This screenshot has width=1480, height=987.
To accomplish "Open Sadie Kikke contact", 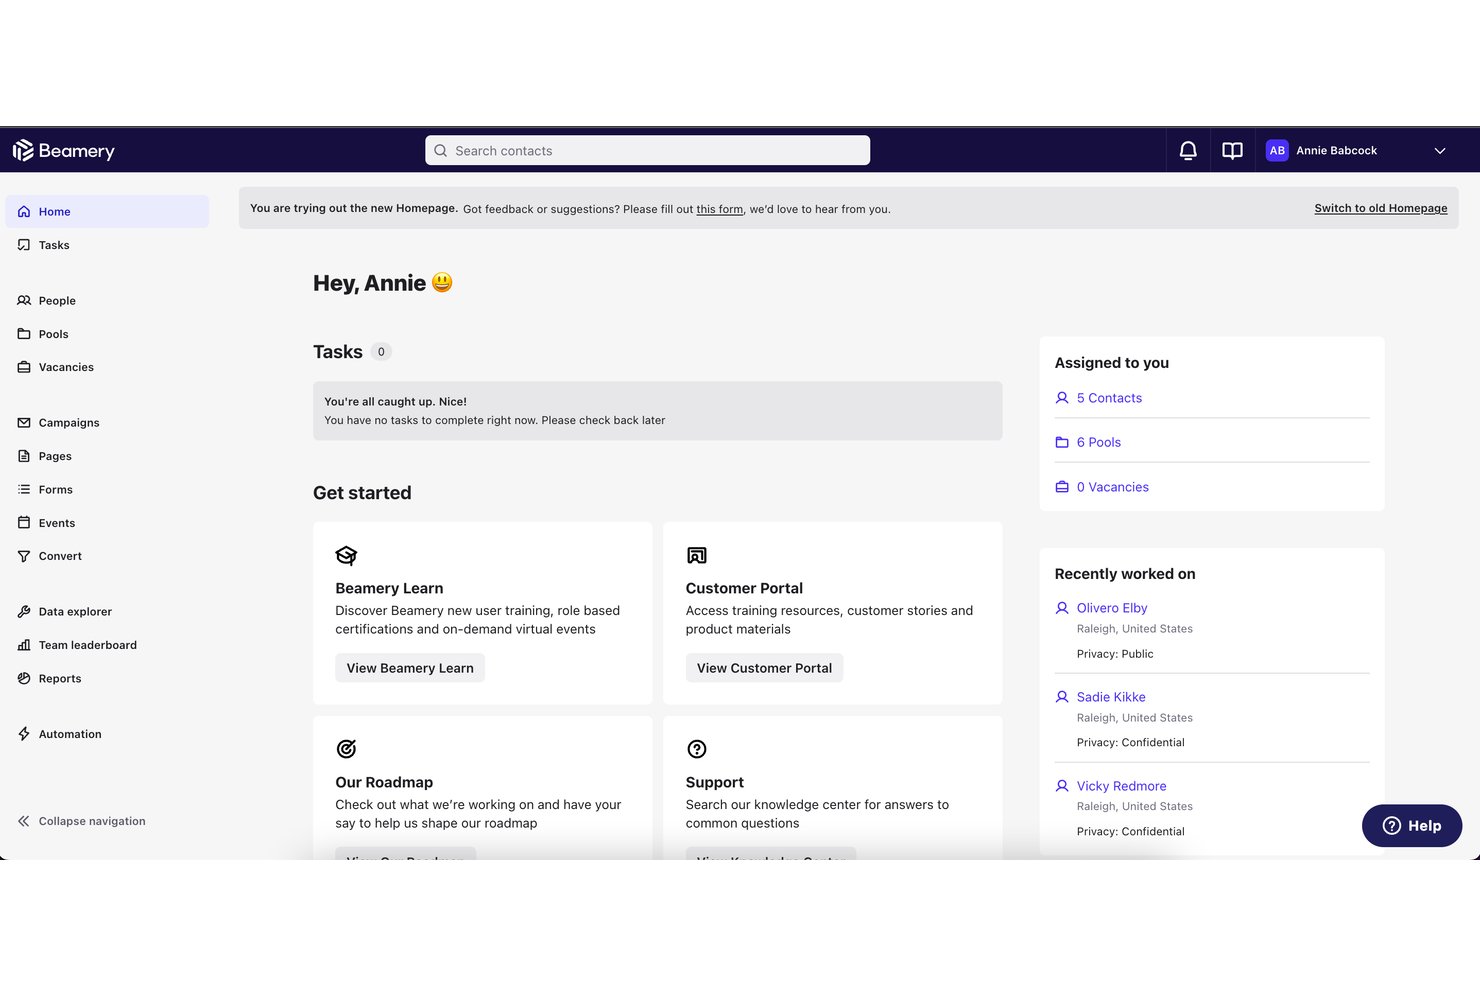I will click(x=1111, y=697).
